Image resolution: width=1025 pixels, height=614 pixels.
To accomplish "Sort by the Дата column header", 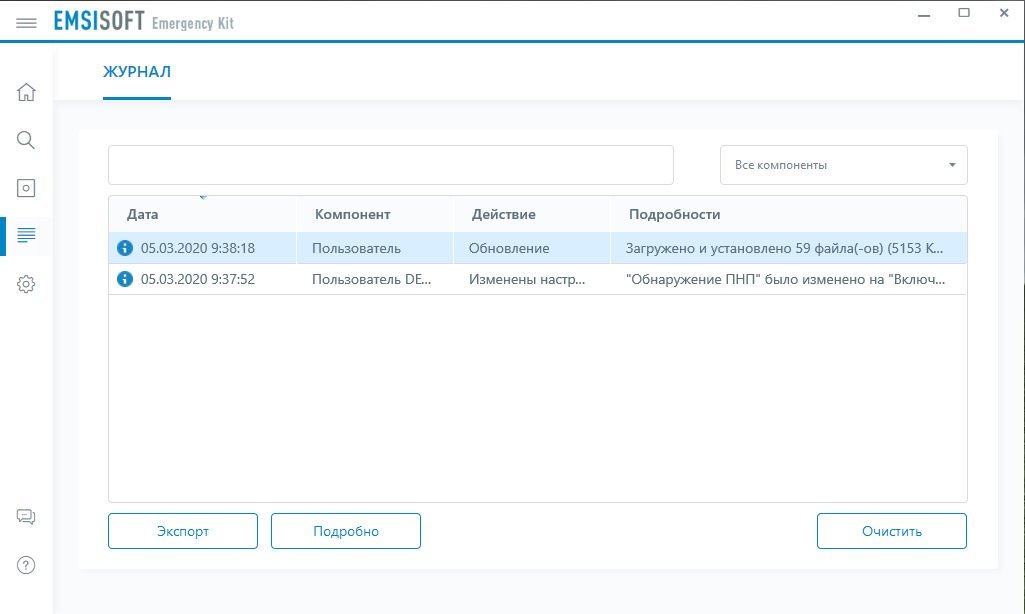I will [143, 214].
